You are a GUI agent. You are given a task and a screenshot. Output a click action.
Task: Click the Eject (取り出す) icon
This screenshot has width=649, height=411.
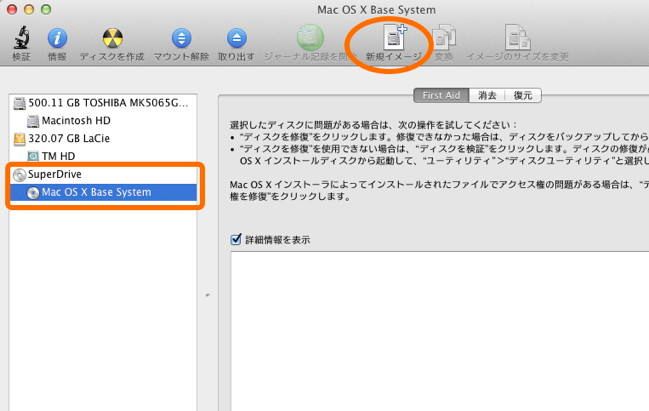(x=236, y=38)
